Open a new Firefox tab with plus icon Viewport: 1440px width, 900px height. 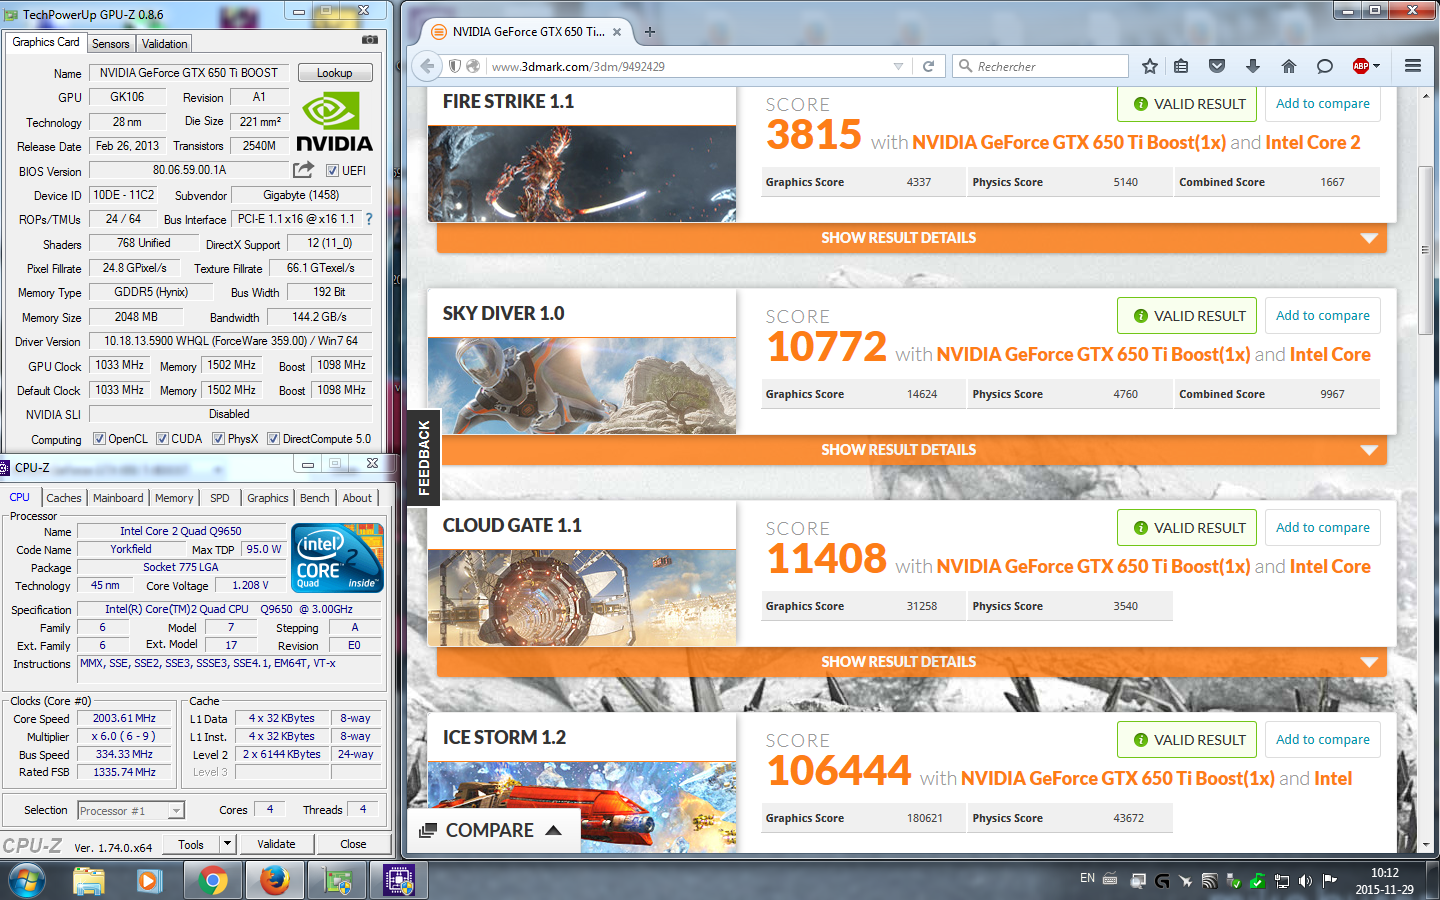tap(650, 32)
